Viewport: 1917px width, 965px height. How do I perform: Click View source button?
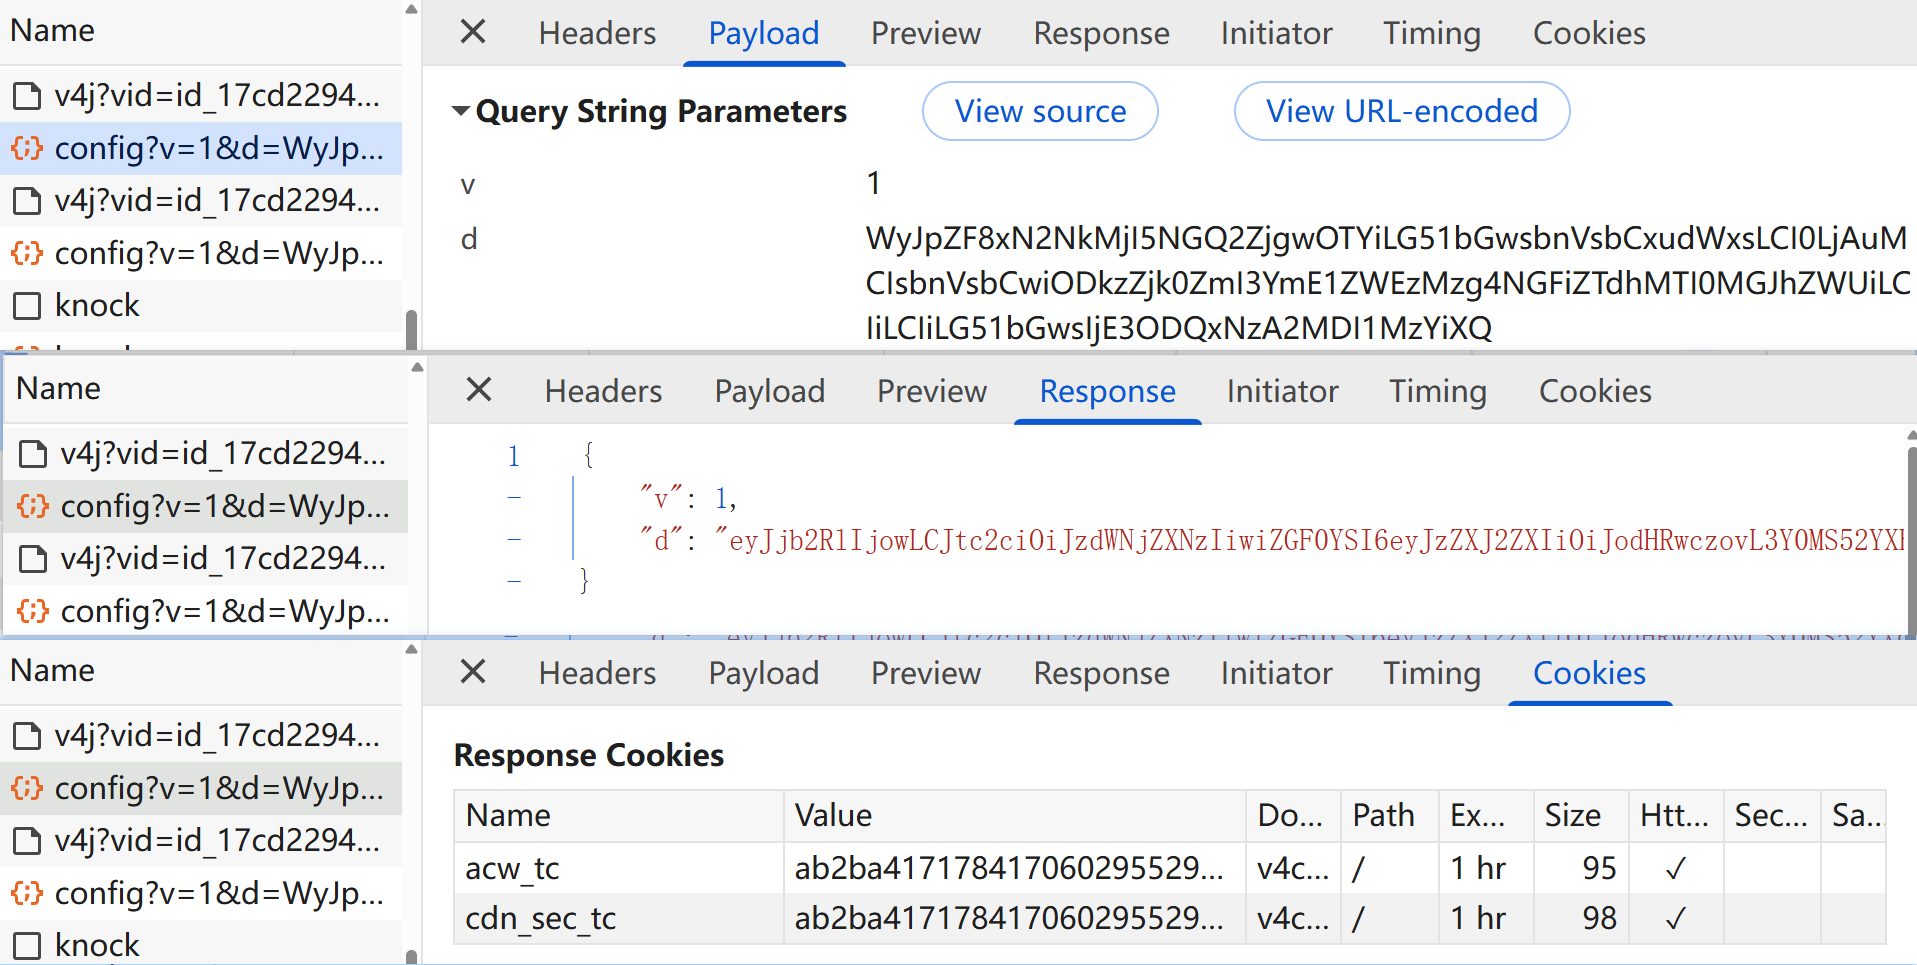tap(1040, 111)
